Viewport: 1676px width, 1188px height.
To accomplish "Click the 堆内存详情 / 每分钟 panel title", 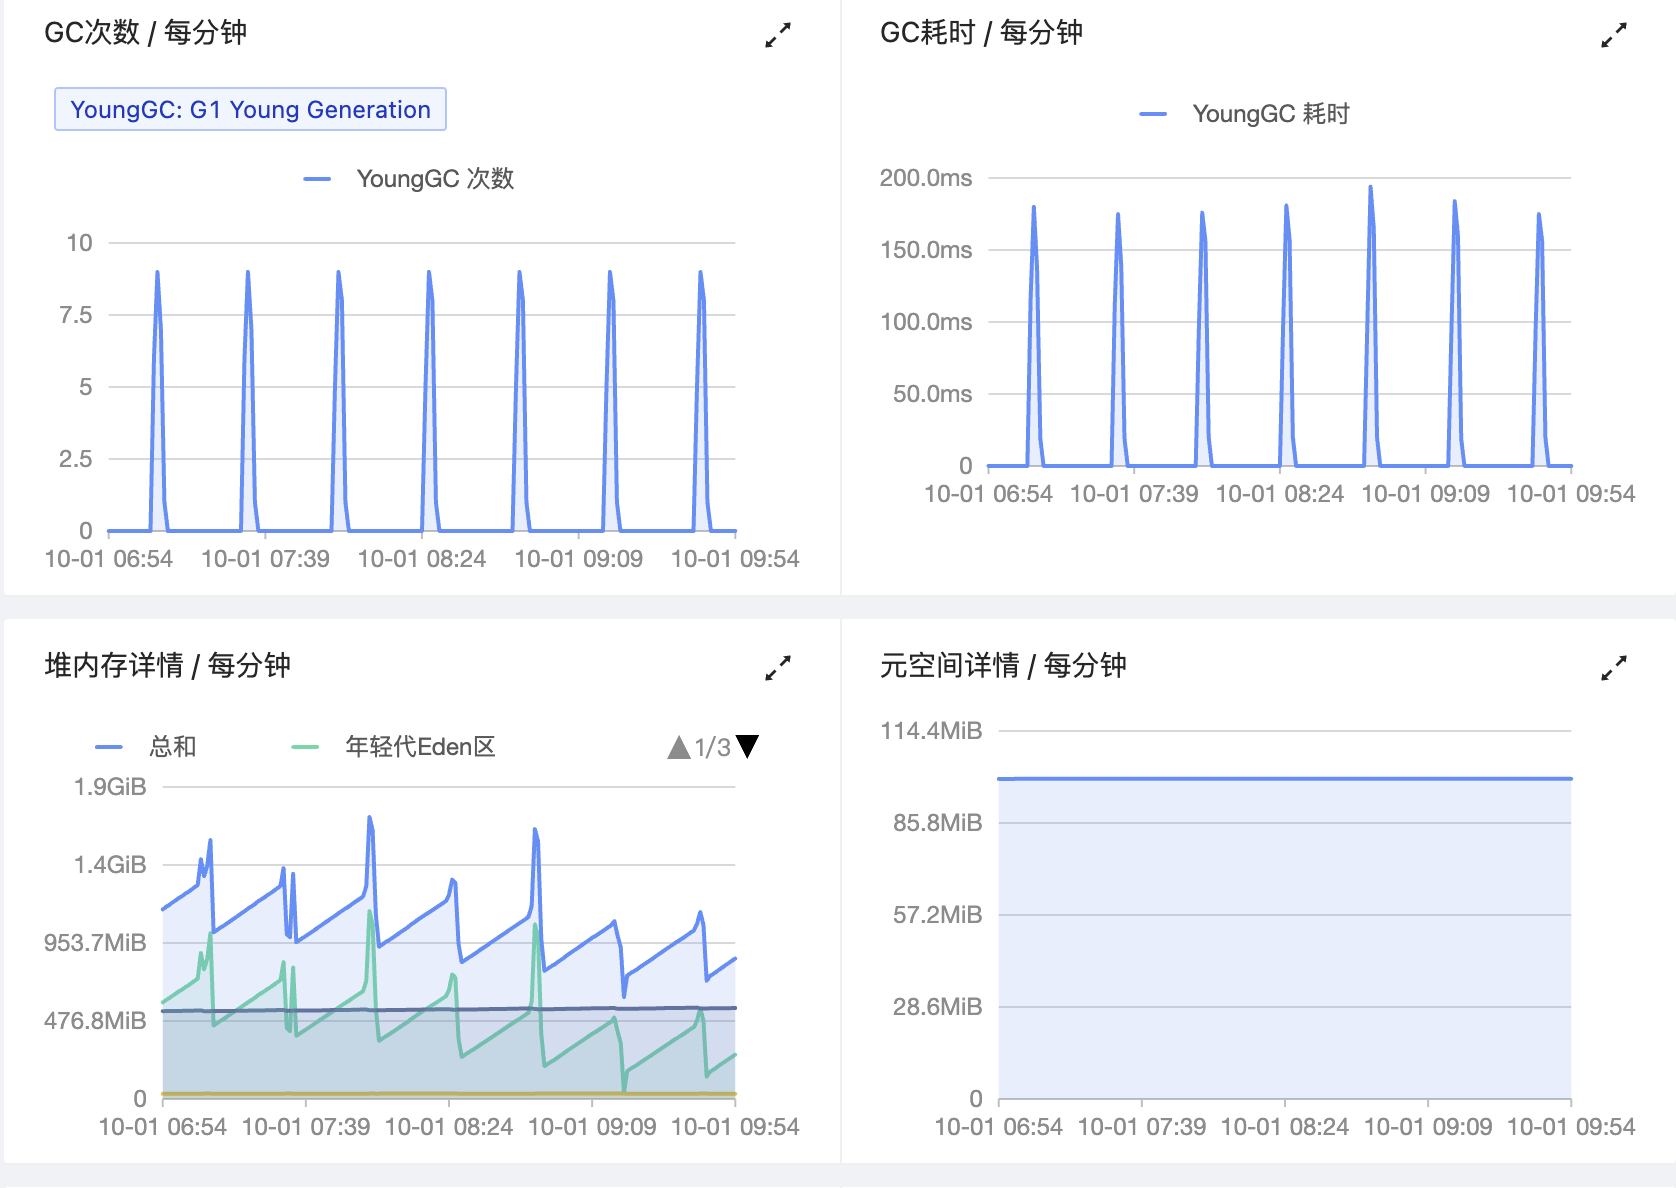I will (167, 666).
